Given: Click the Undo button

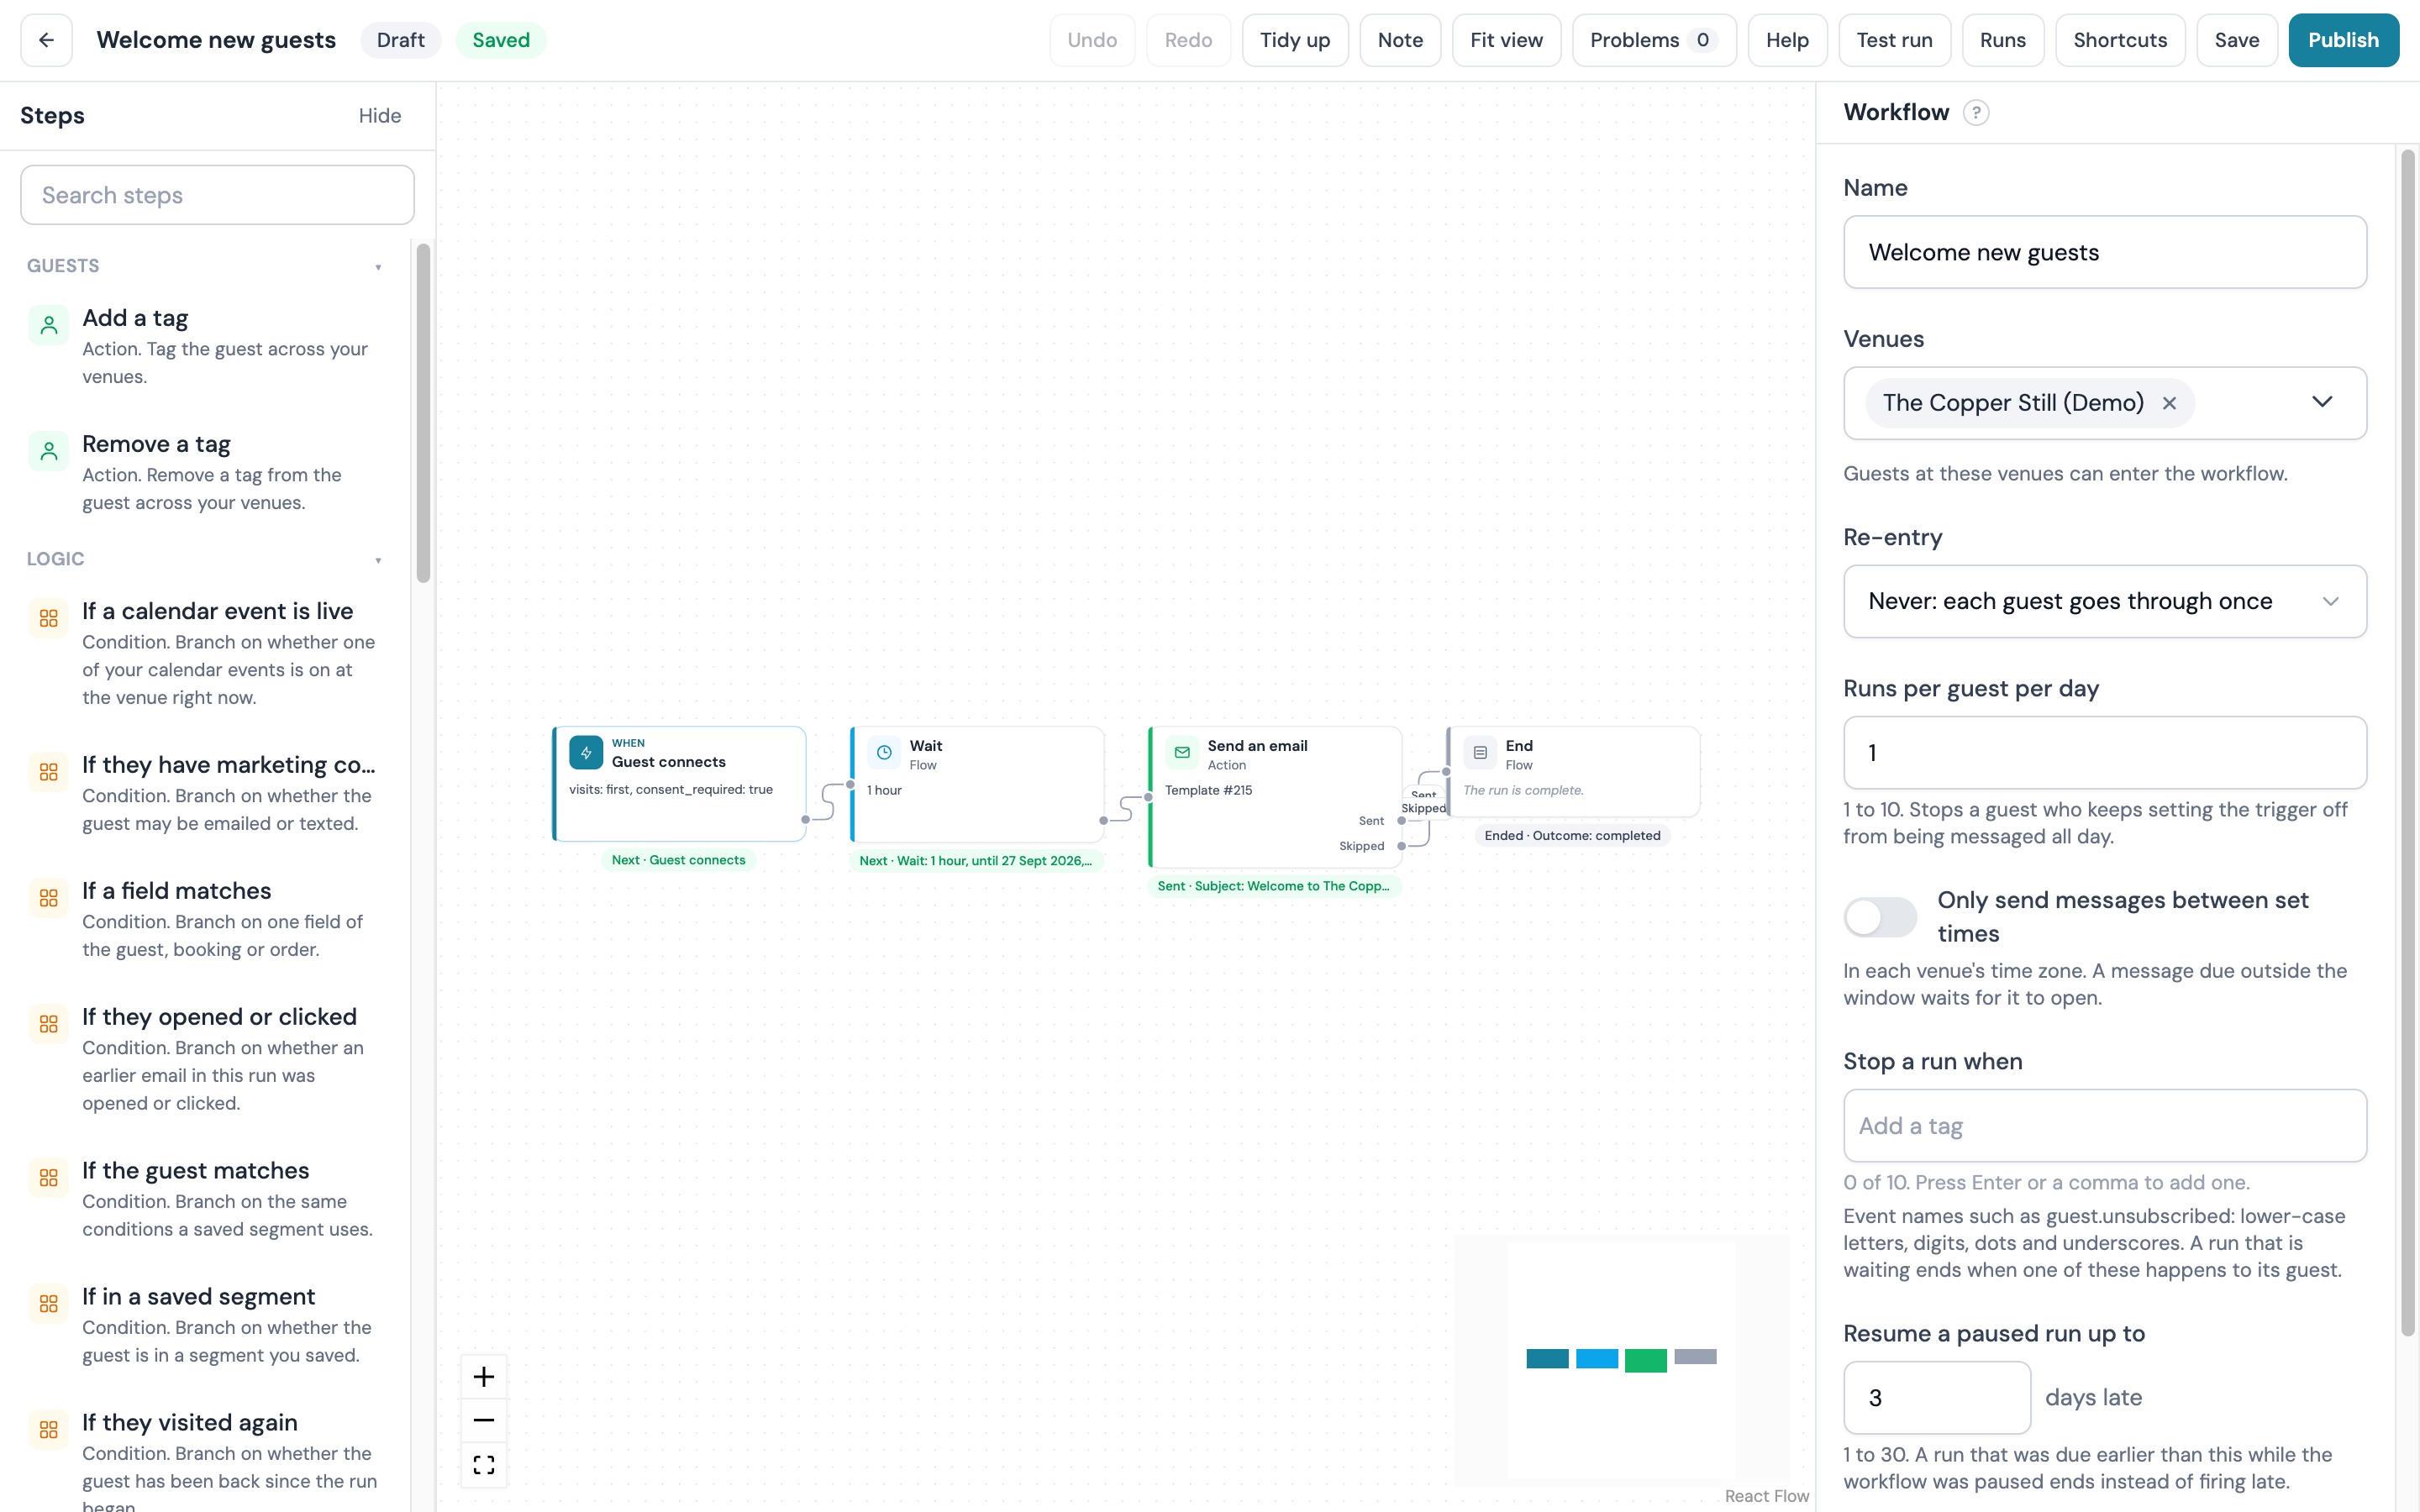Looking at the screenshot, I should 1092,40.
